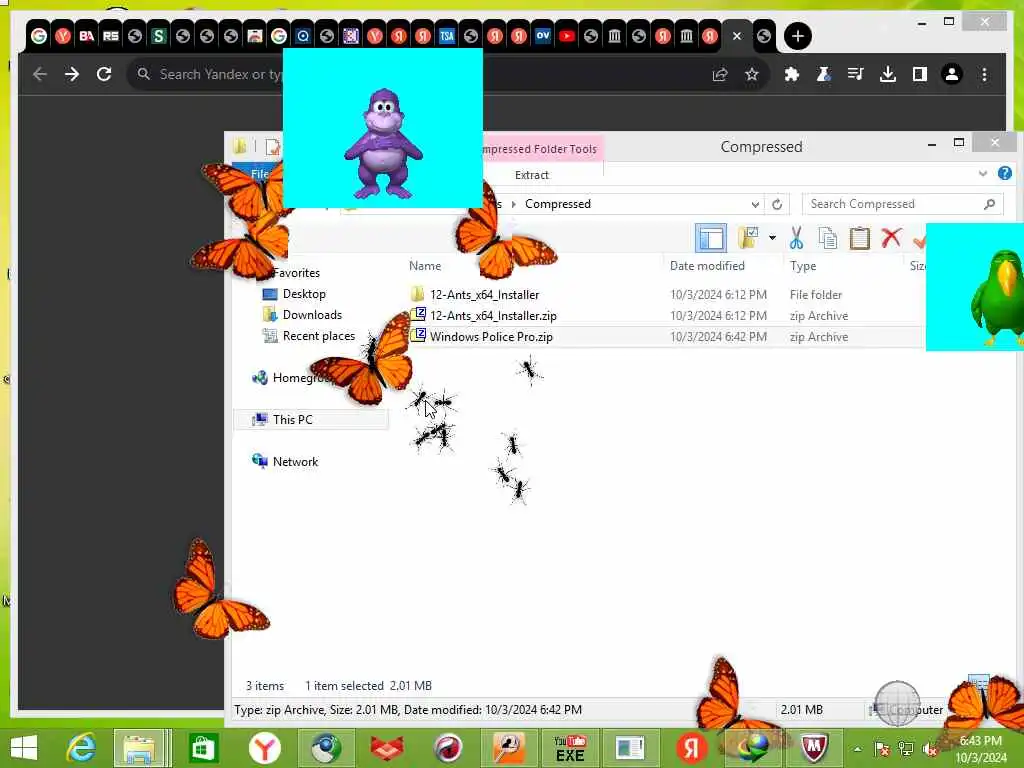Screen dimensions: 1024x768
Task: Open Recent places in the navigation pane
Action: 319,336
